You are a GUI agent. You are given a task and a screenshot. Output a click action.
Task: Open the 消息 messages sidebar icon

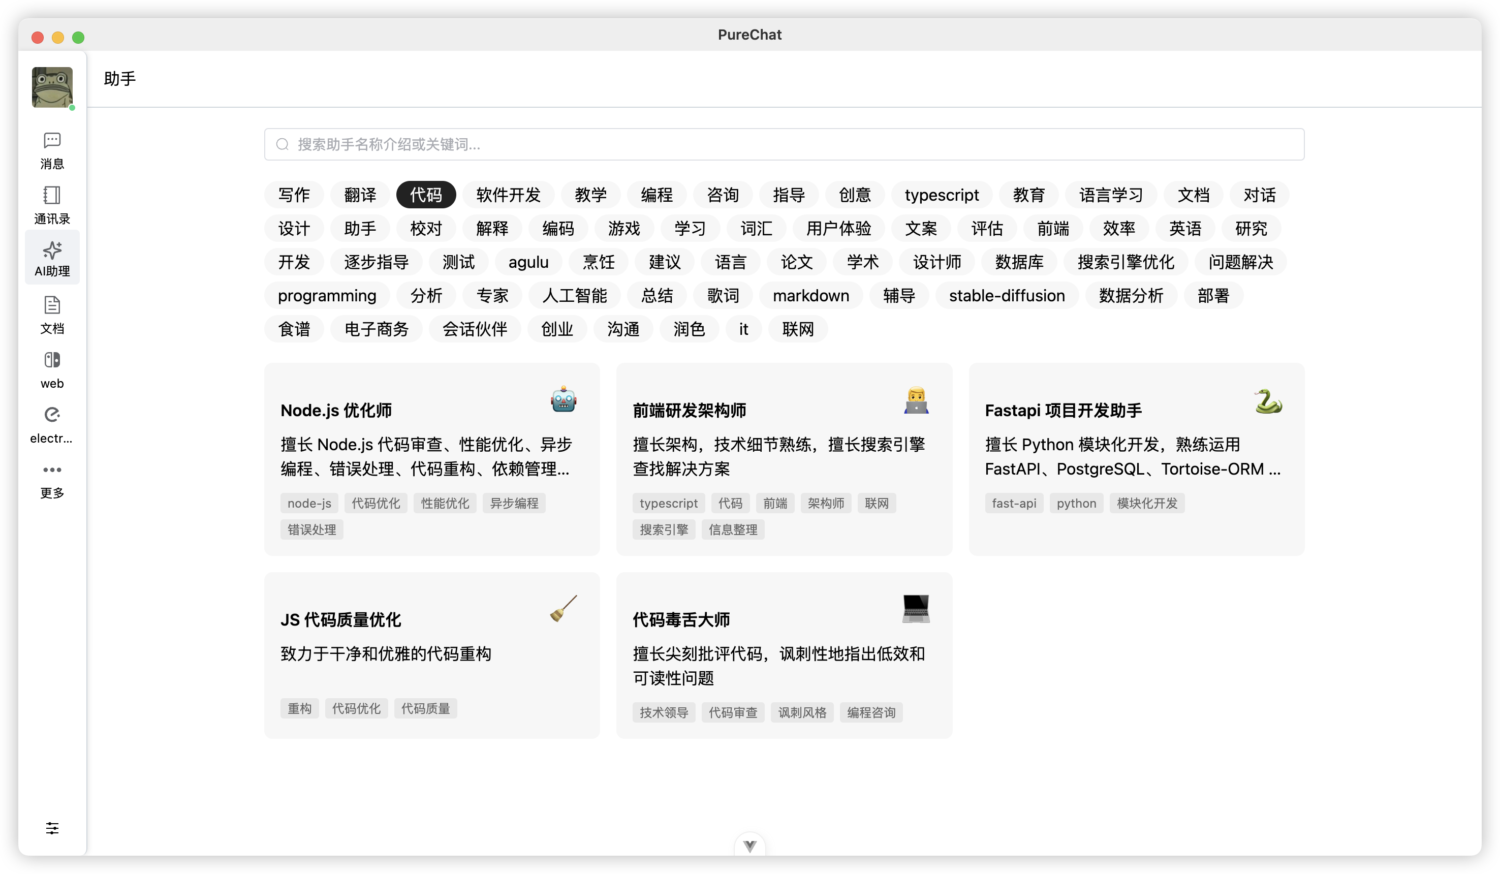click(x=52, y=150)
